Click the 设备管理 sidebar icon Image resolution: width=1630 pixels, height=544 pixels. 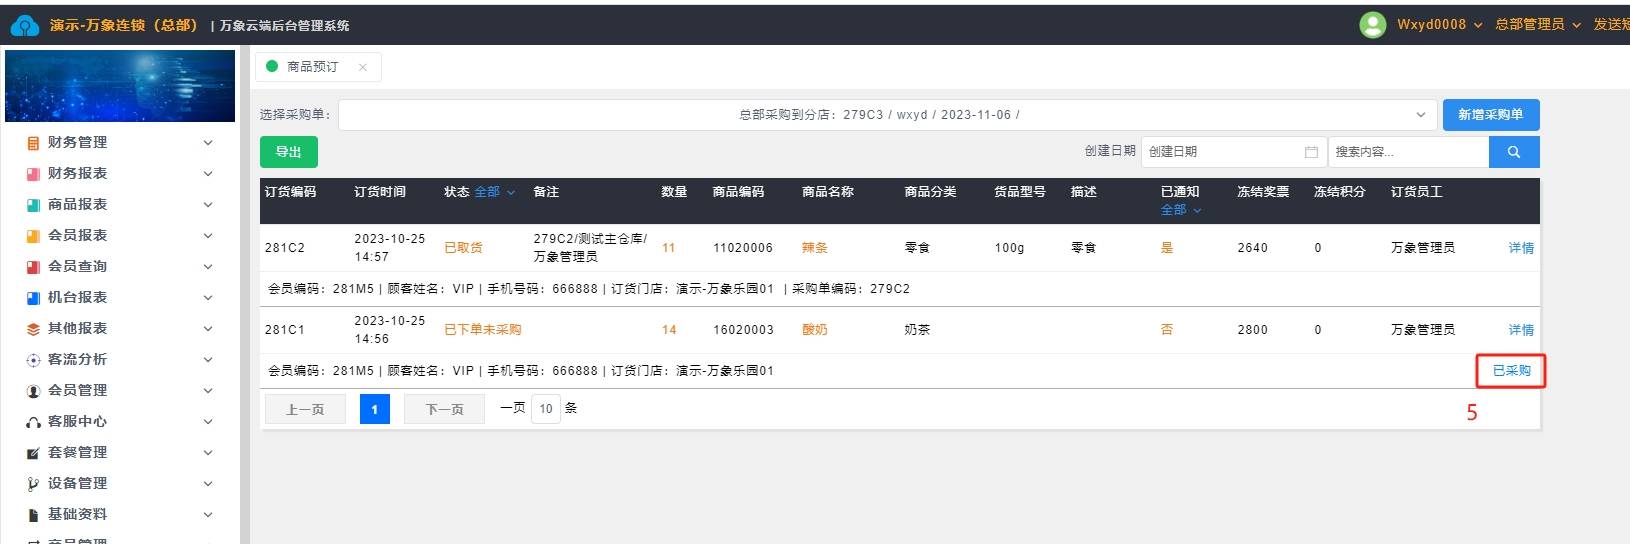click(x=33, y=484)
